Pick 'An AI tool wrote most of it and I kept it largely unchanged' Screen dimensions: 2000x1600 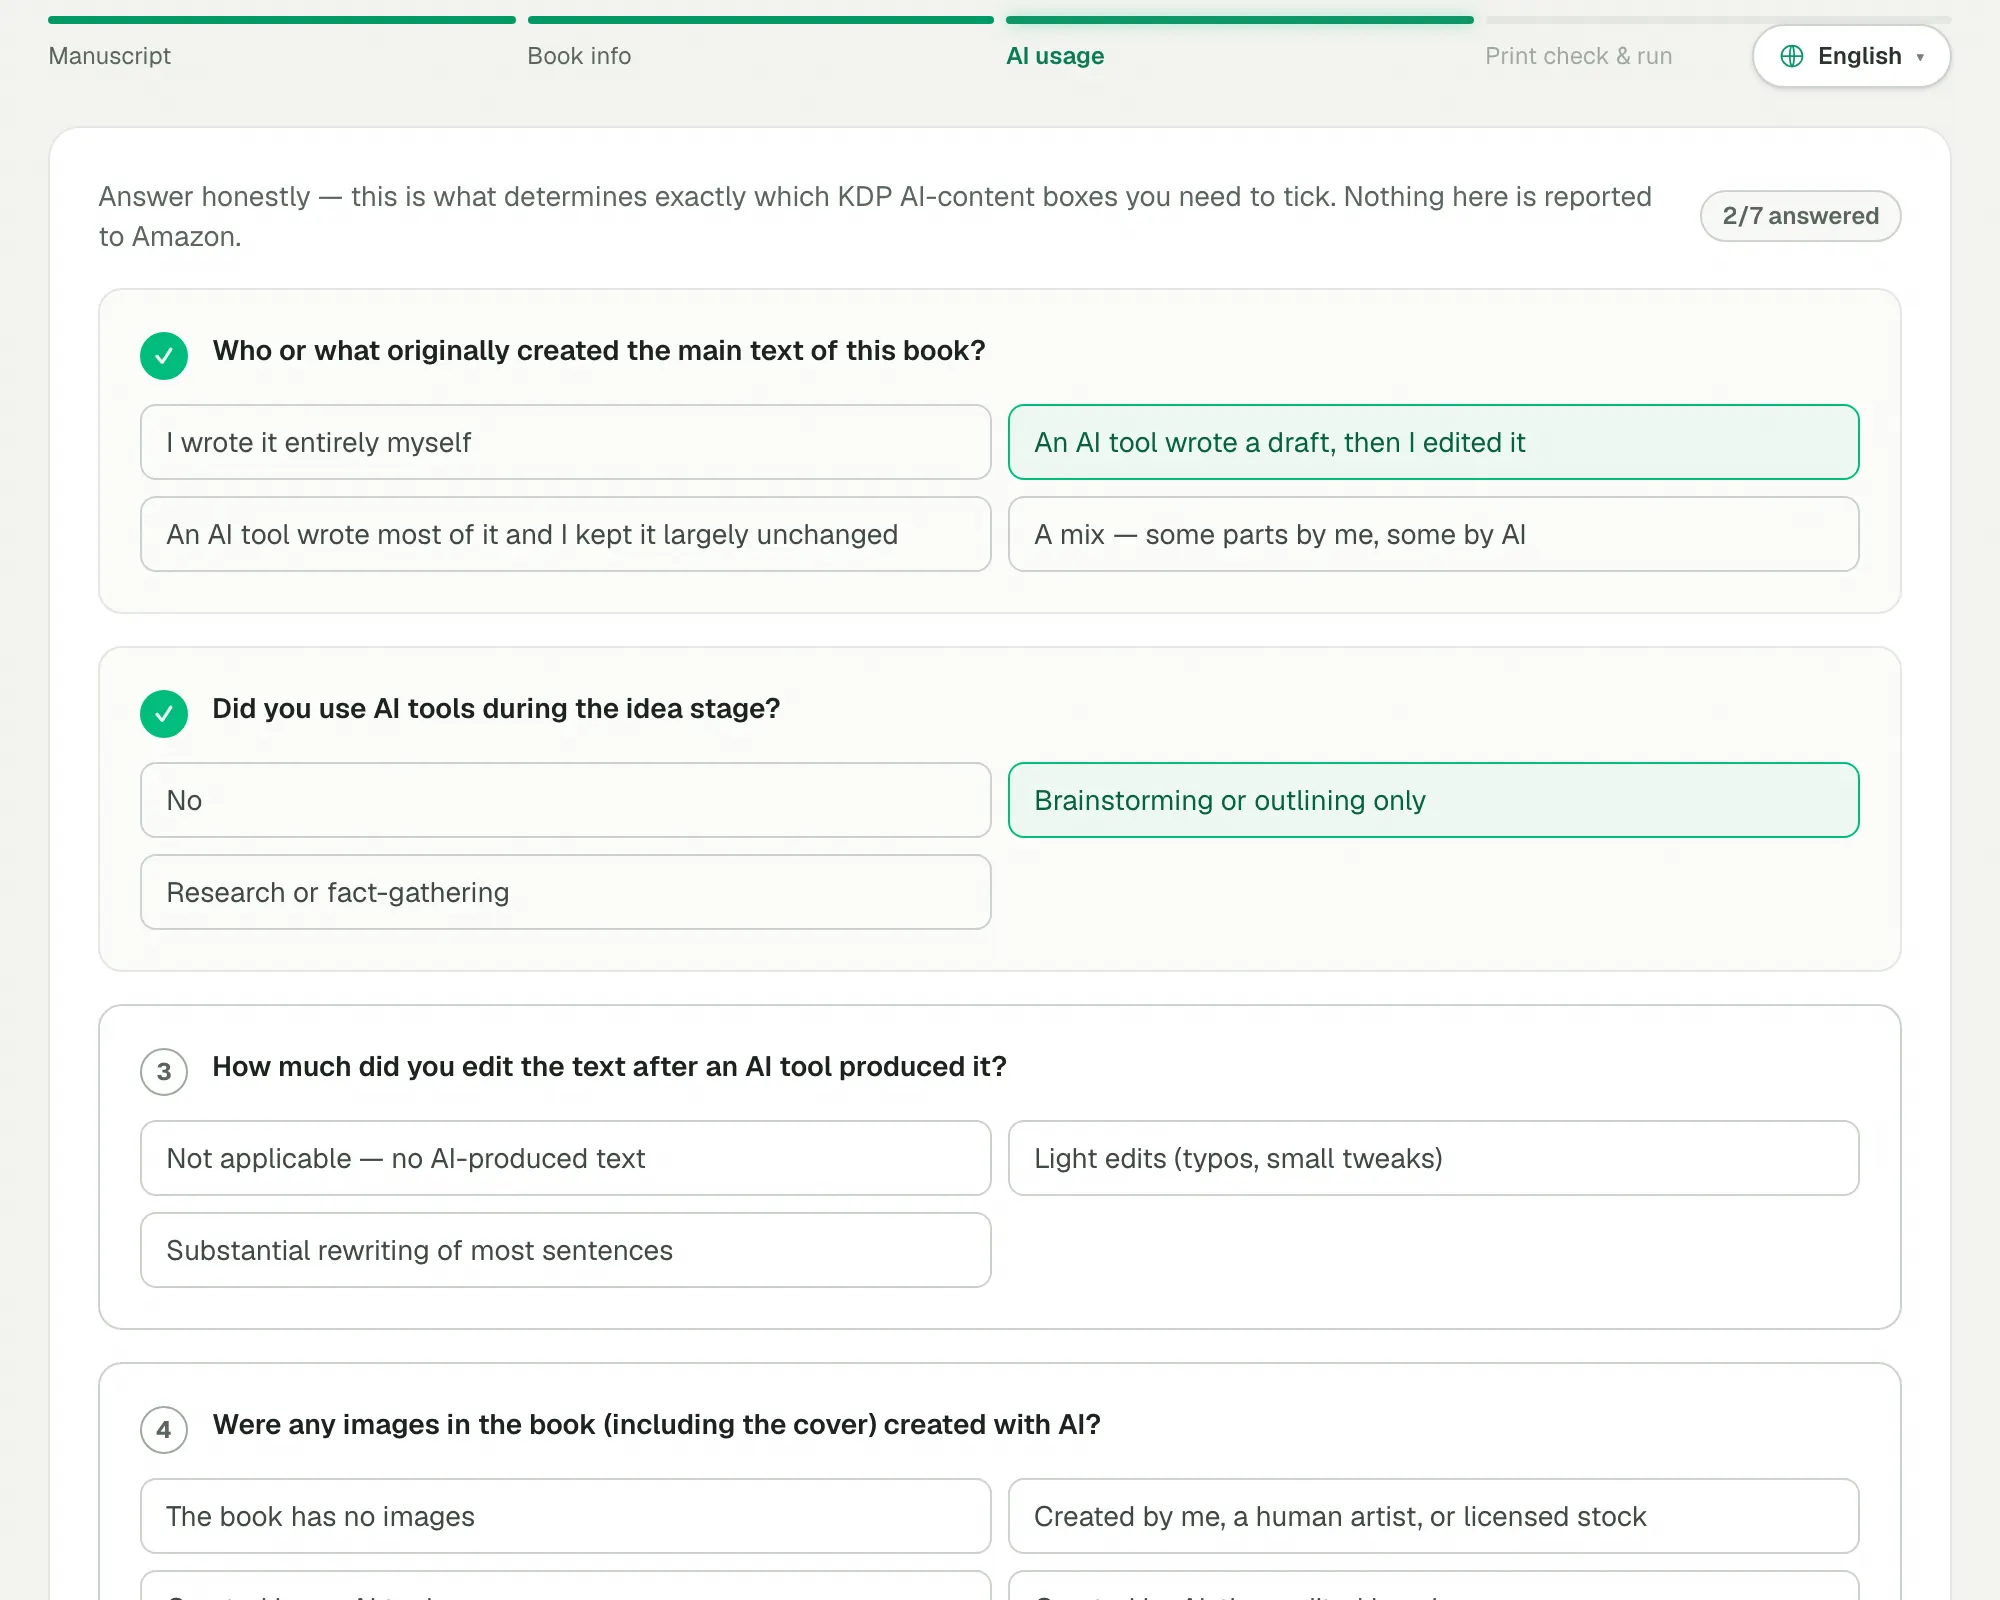click(566, 534)
